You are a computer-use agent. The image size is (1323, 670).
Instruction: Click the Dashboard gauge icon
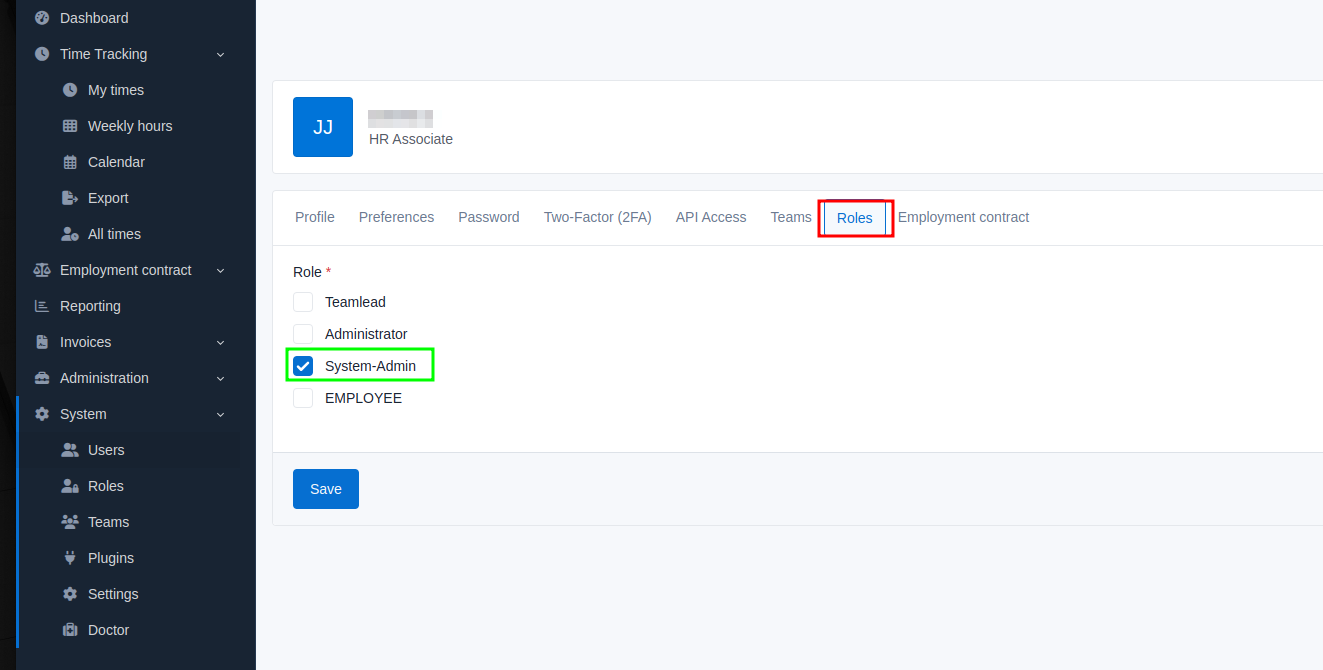click(x=42, y=18)
